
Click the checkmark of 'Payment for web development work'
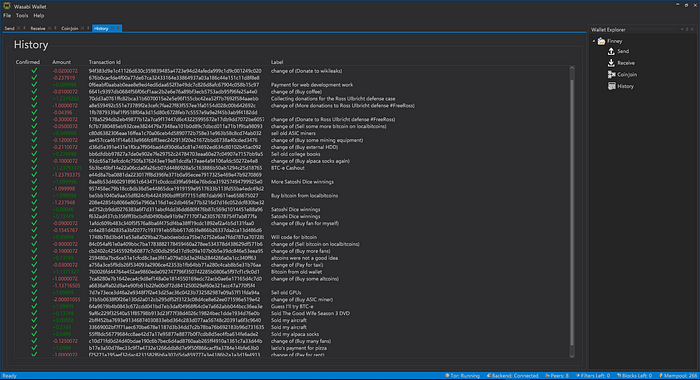[x=34, y=84]
